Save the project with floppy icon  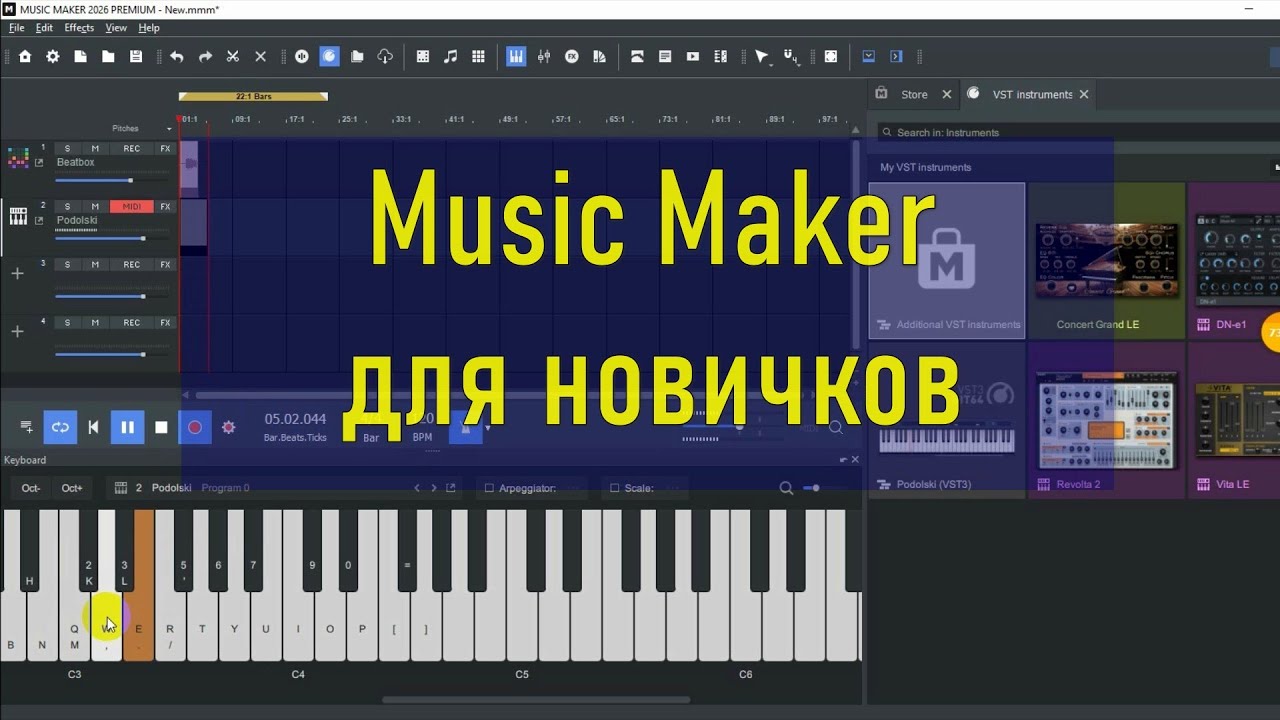pos(136,57)
